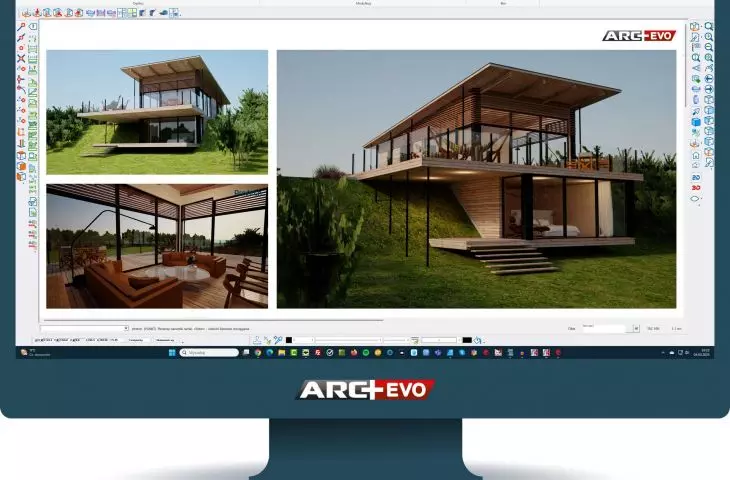Zoom out using the minus magnifier icon
Viewport: 730px width, 480px height.
coord(709,47)
